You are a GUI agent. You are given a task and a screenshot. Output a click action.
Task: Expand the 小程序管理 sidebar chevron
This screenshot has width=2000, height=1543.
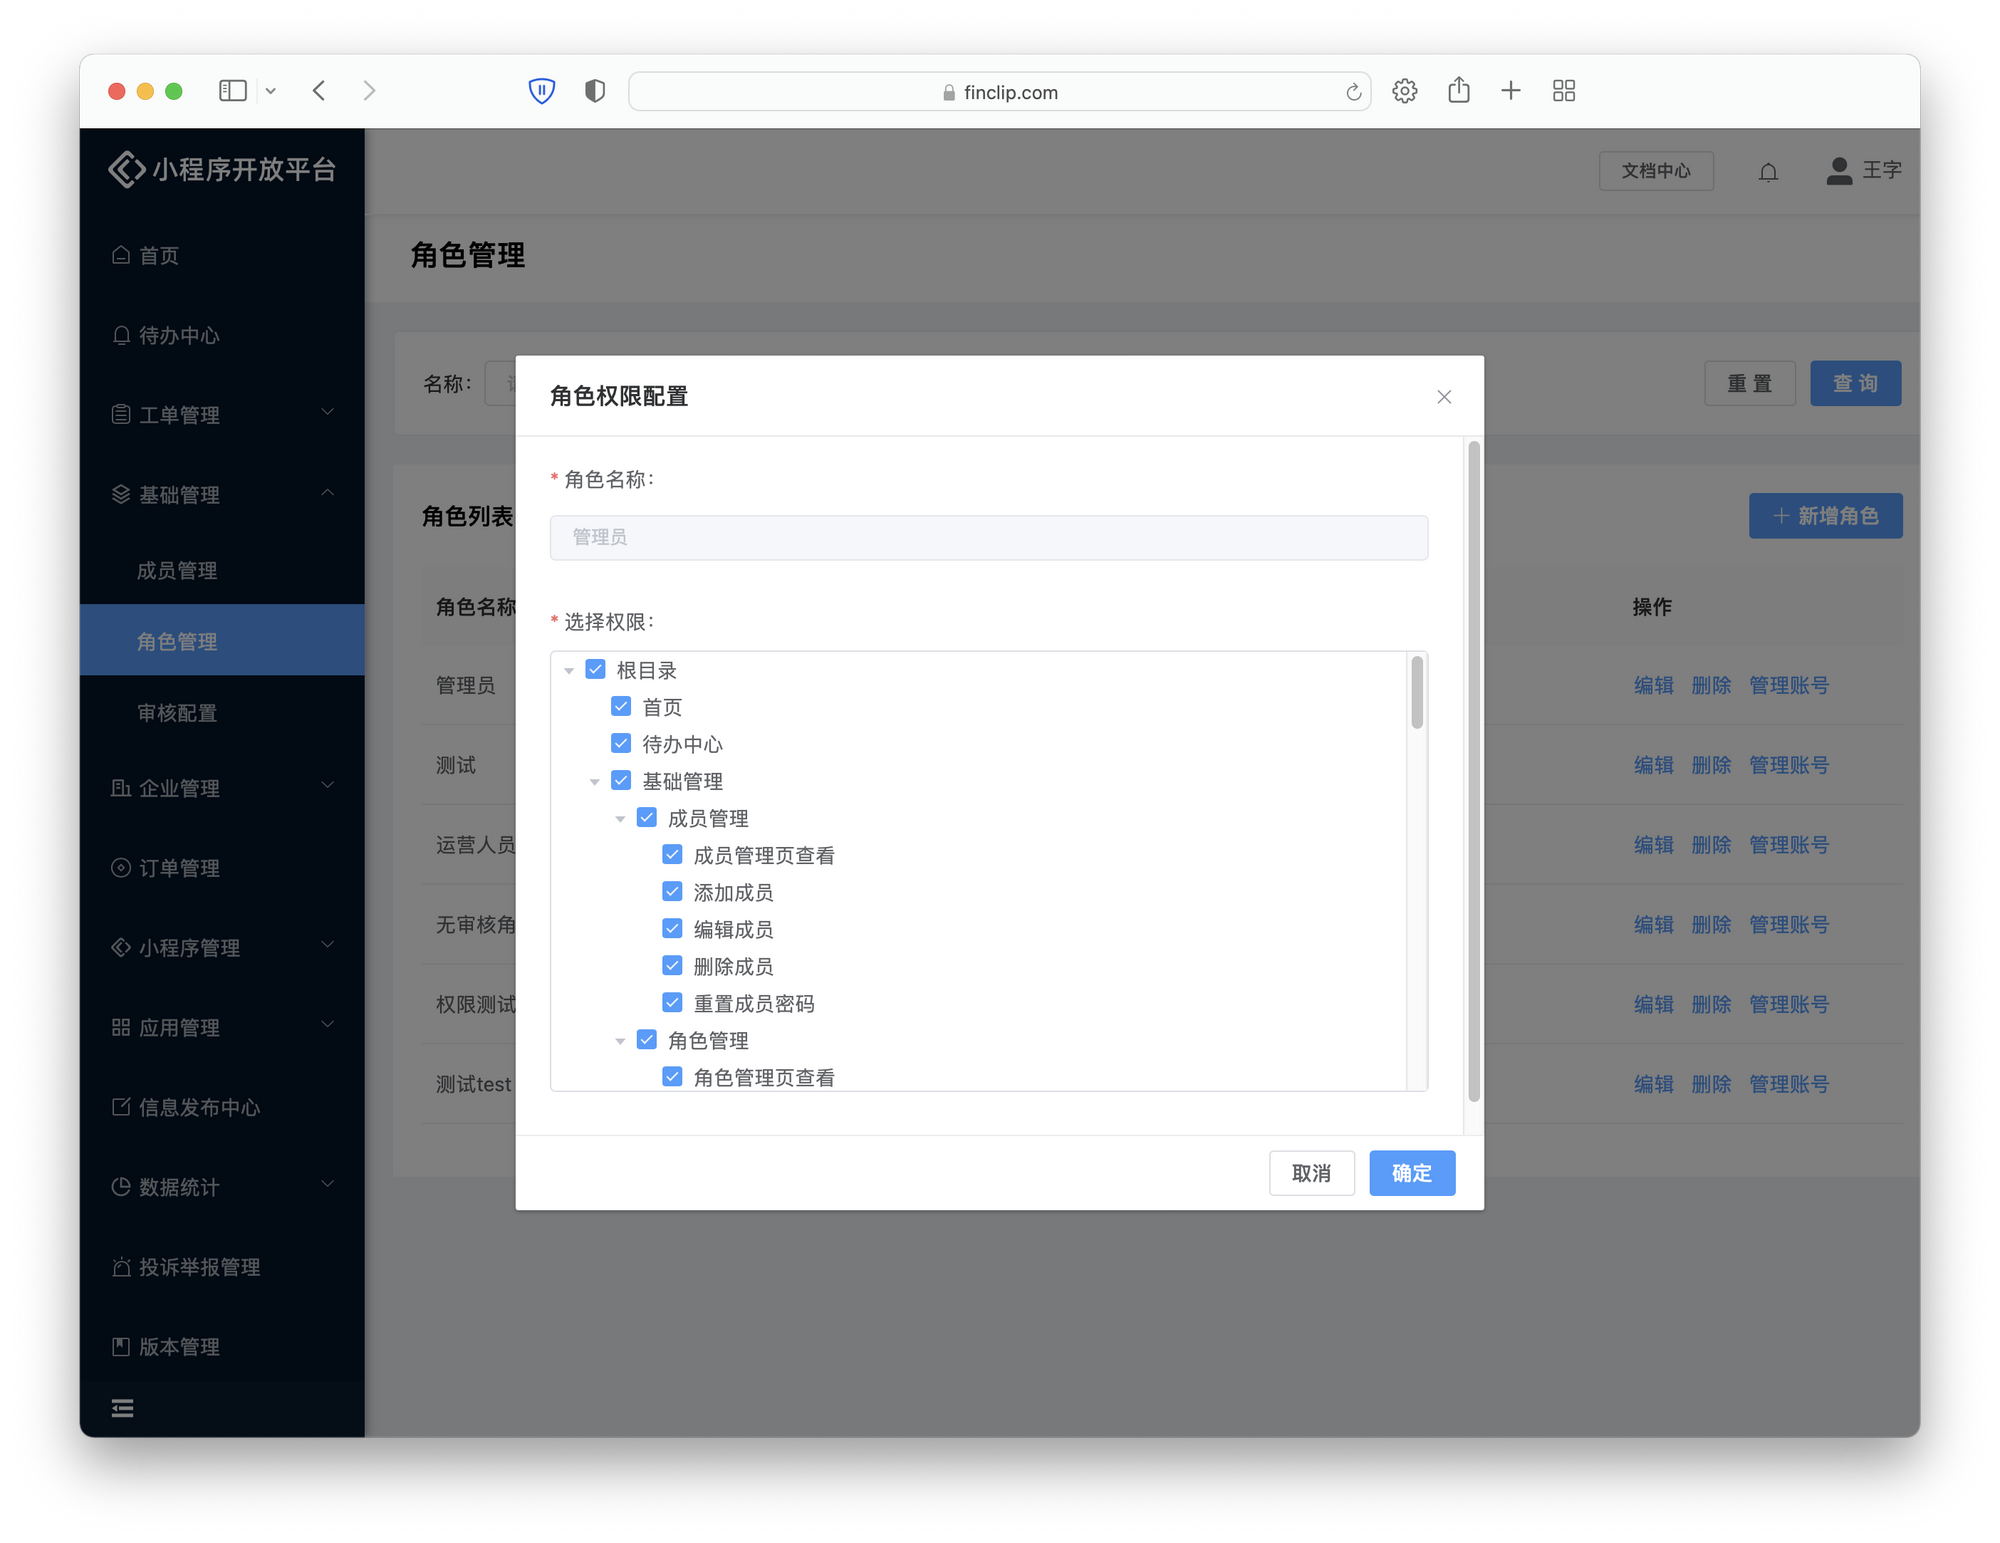327,945
